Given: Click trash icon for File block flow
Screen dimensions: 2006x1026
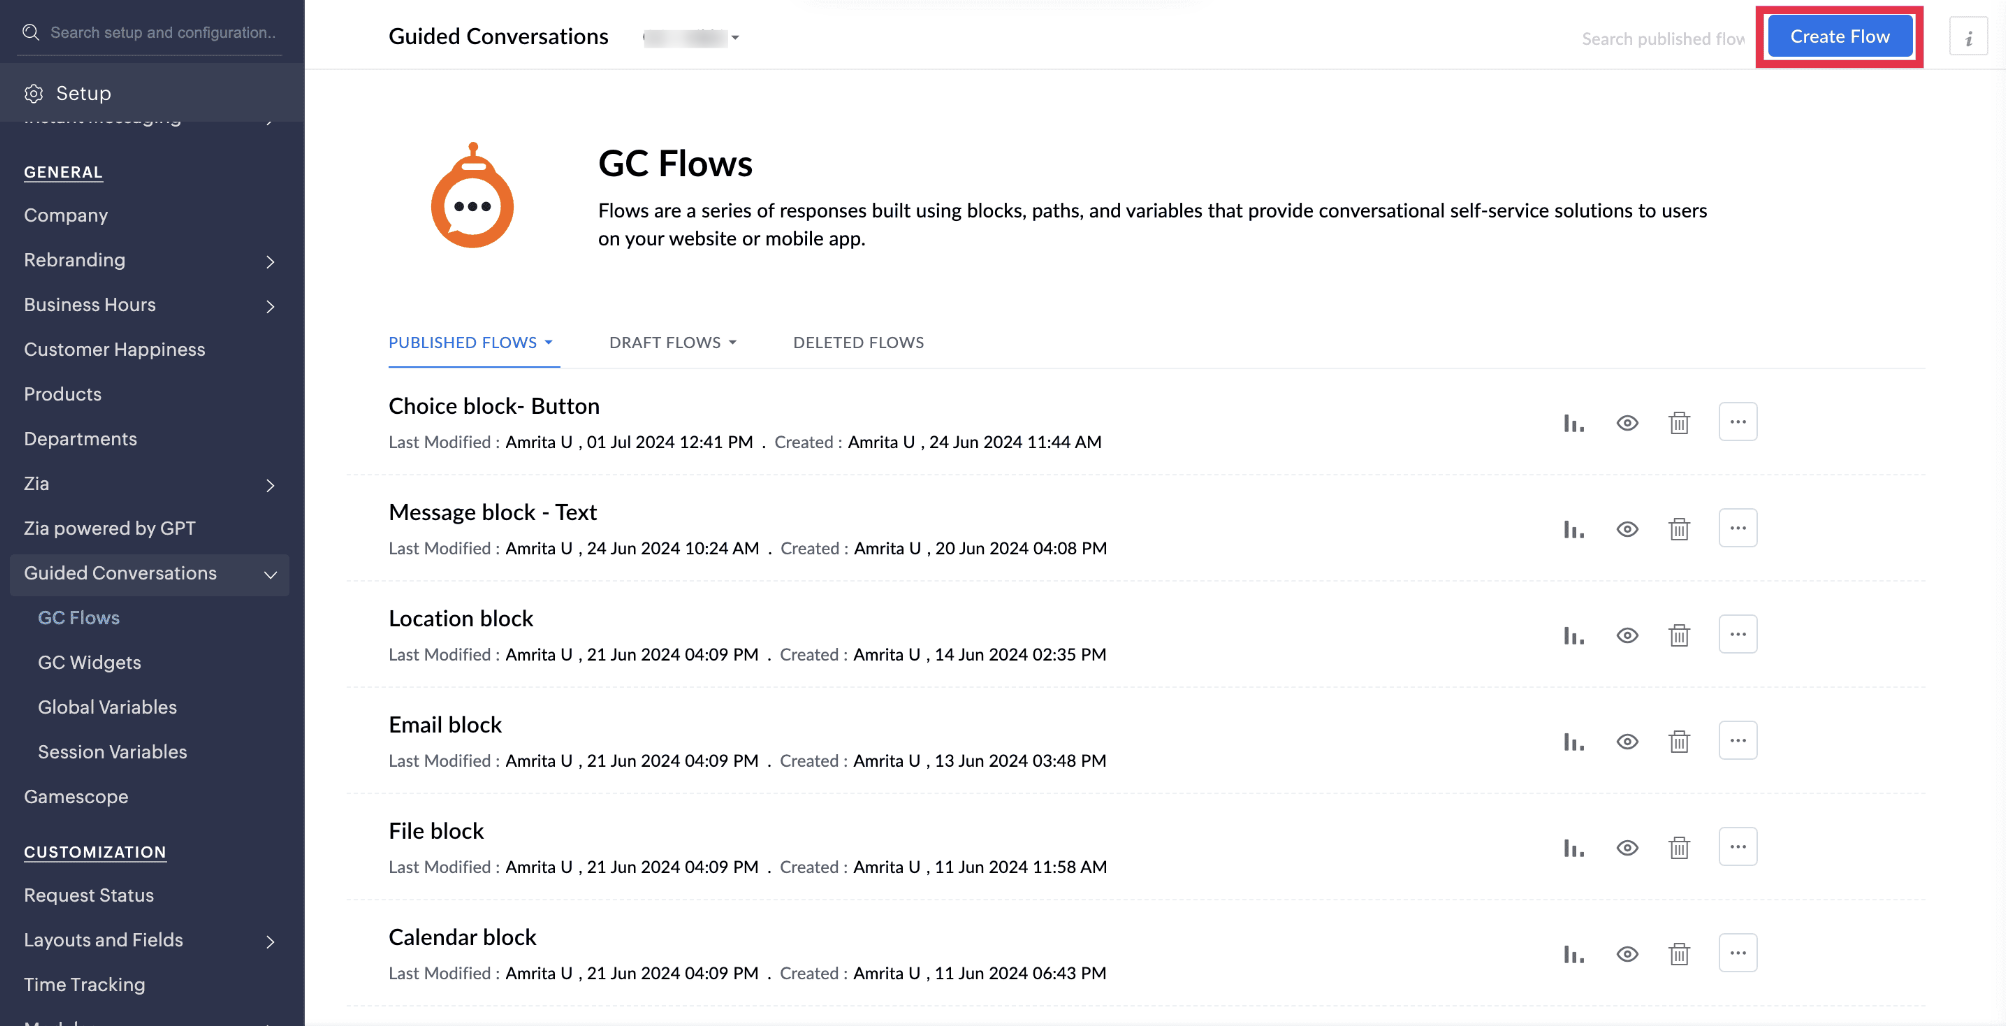Looking at the screenshot, I should coord(1679,848).
